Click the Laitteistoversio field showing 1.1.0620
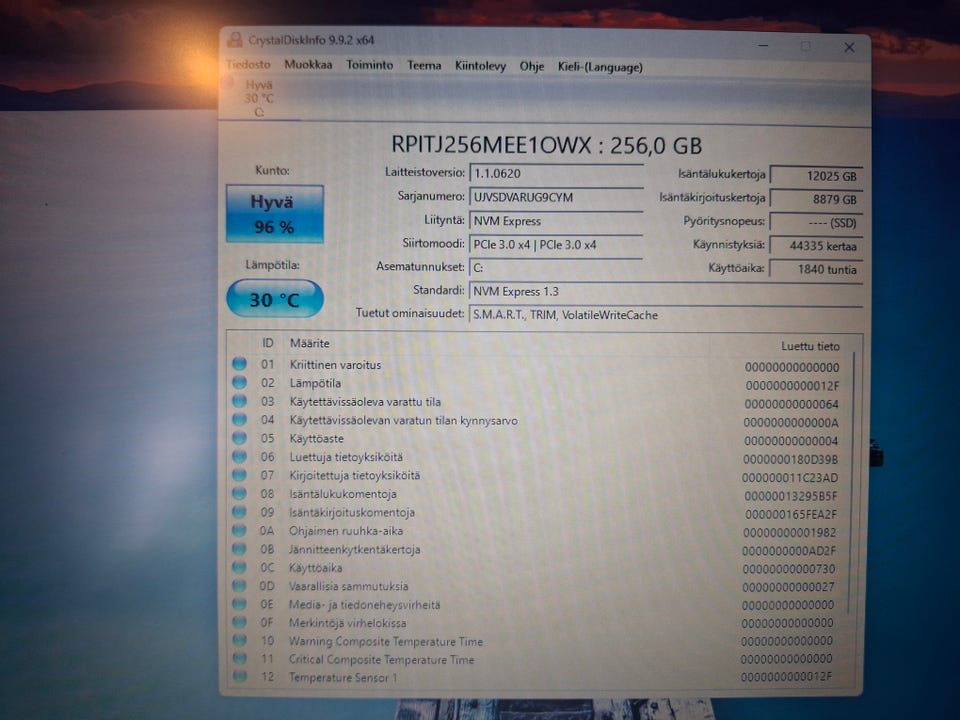 (x=556, y=173)
